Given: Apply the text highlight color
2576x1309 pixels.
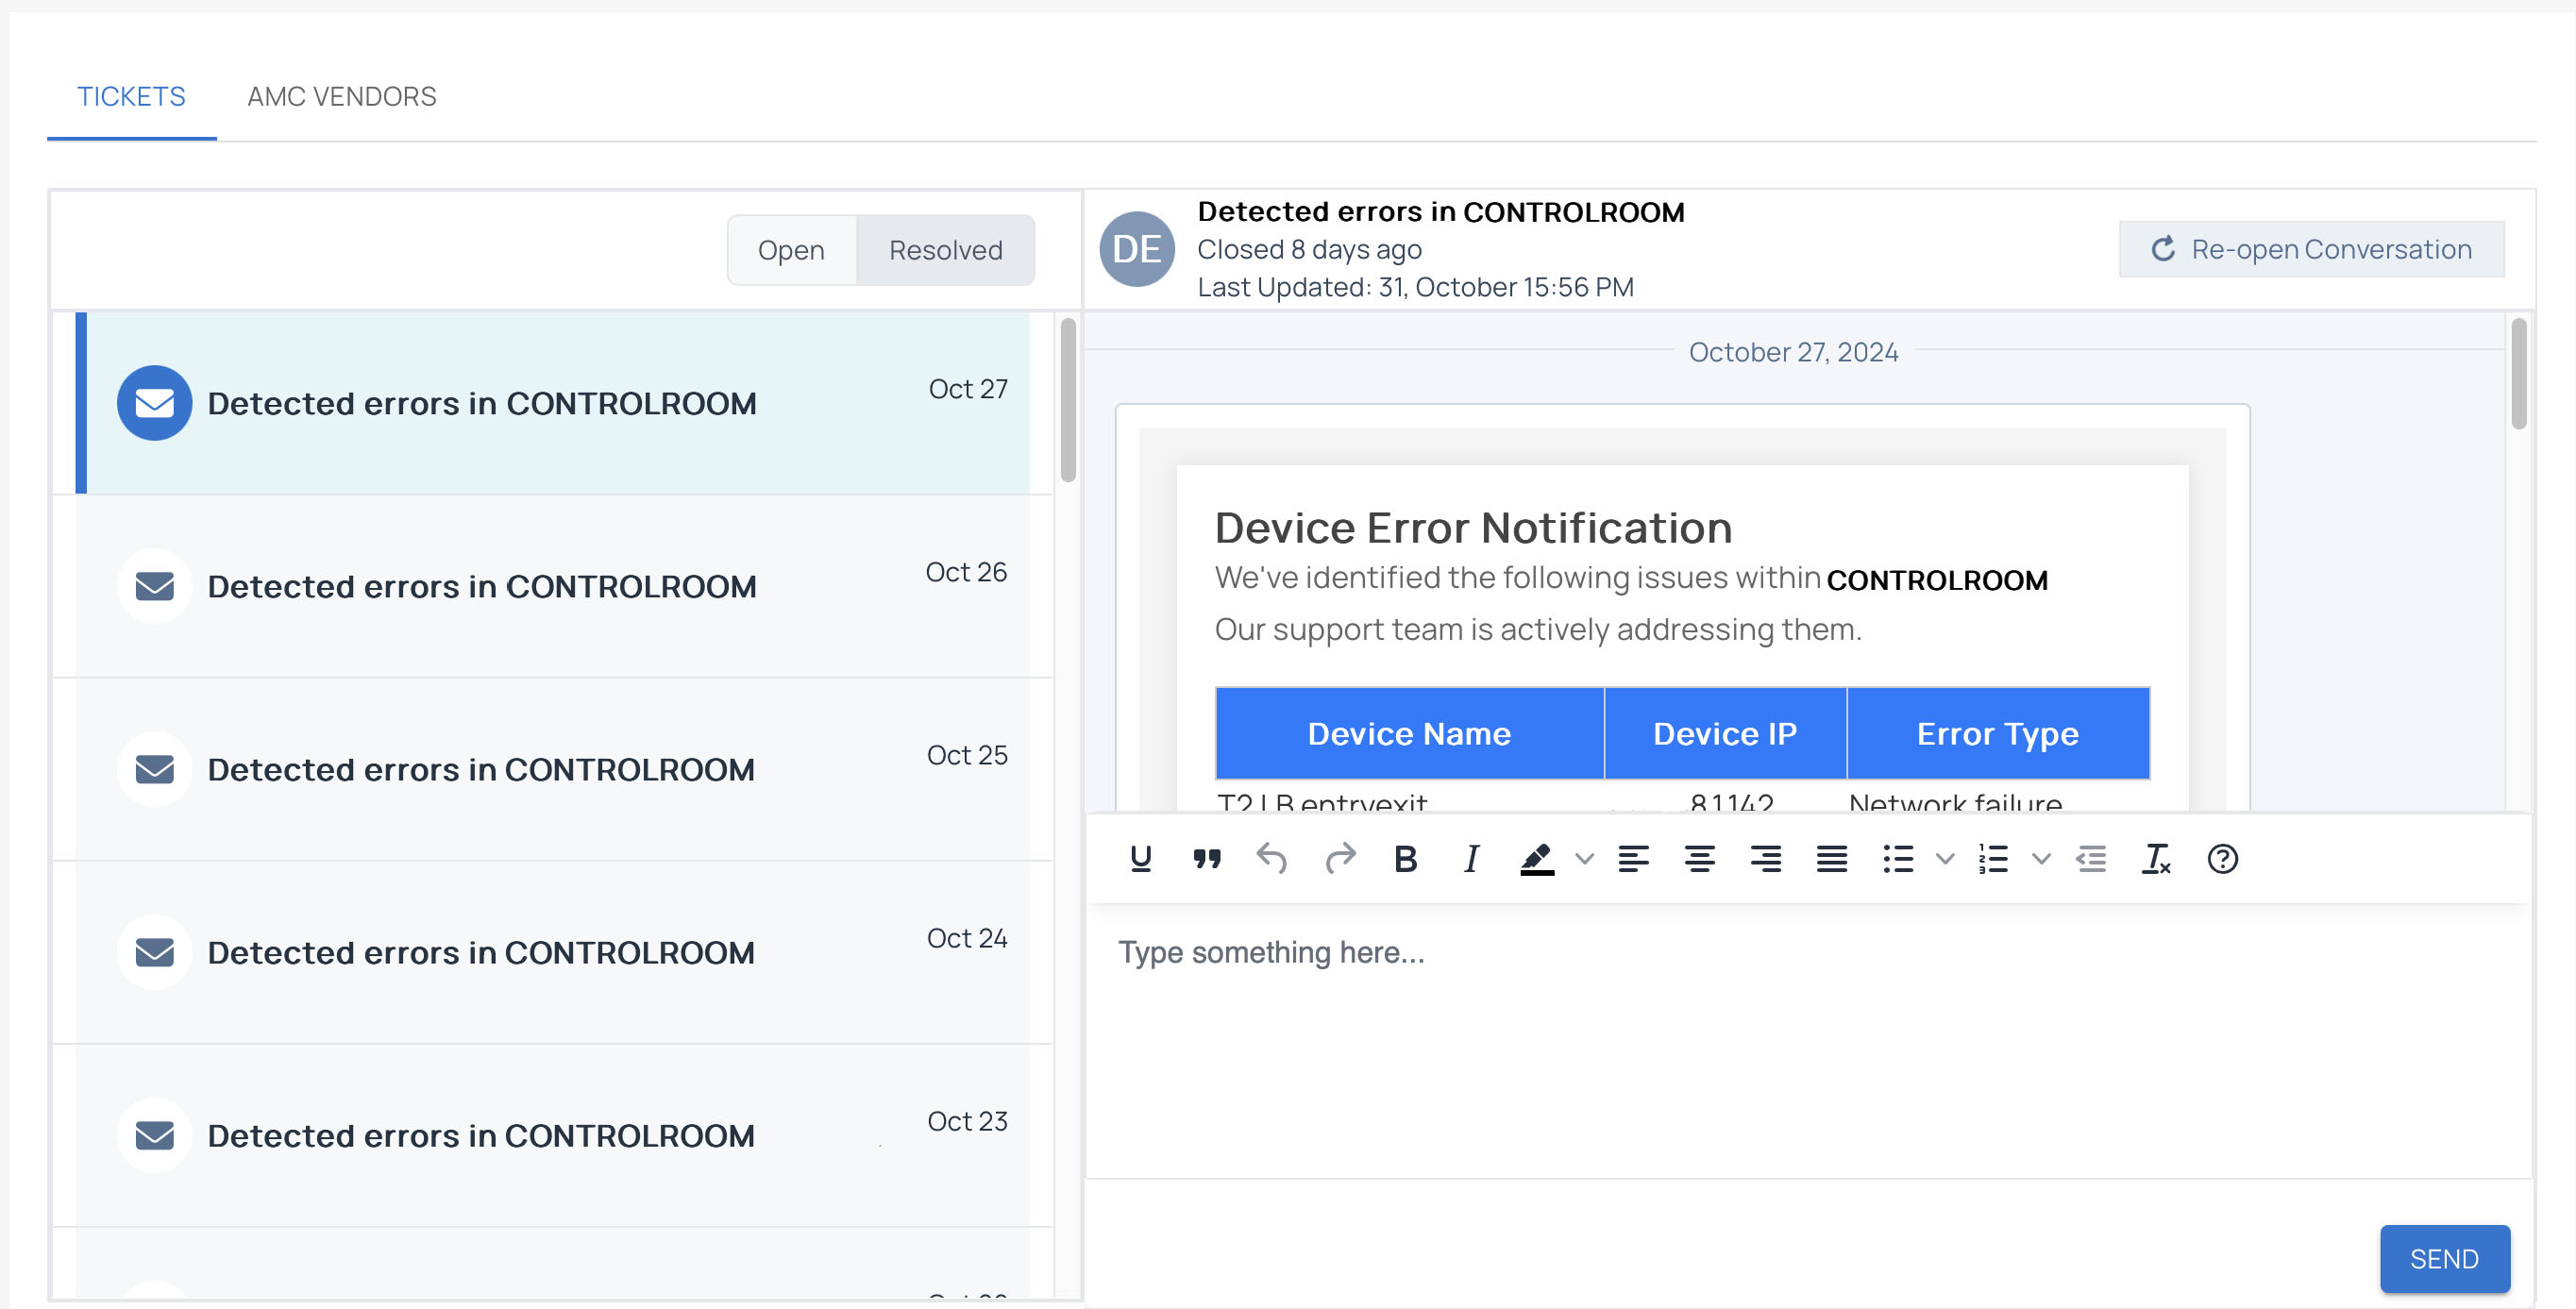Looking at the screenshot, I should click(x=1537, y=859).
